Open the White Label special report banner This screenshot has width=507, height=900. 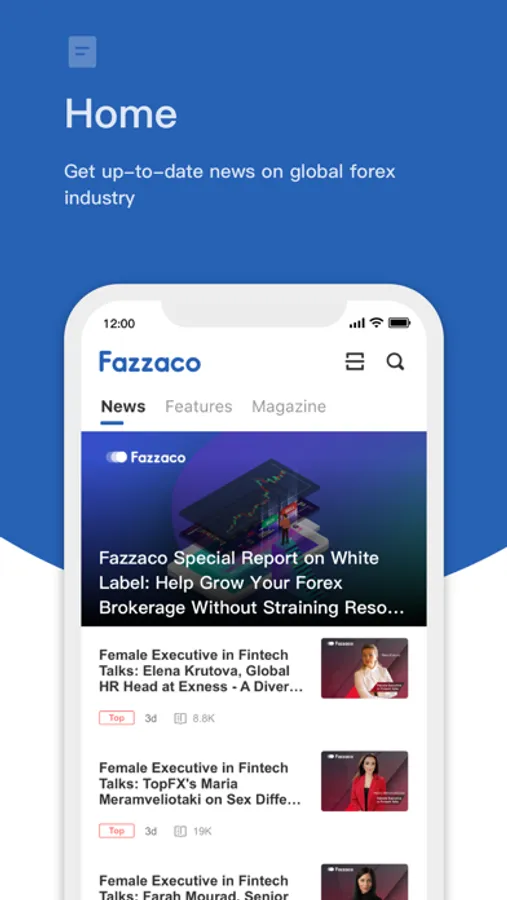[254, 529]
